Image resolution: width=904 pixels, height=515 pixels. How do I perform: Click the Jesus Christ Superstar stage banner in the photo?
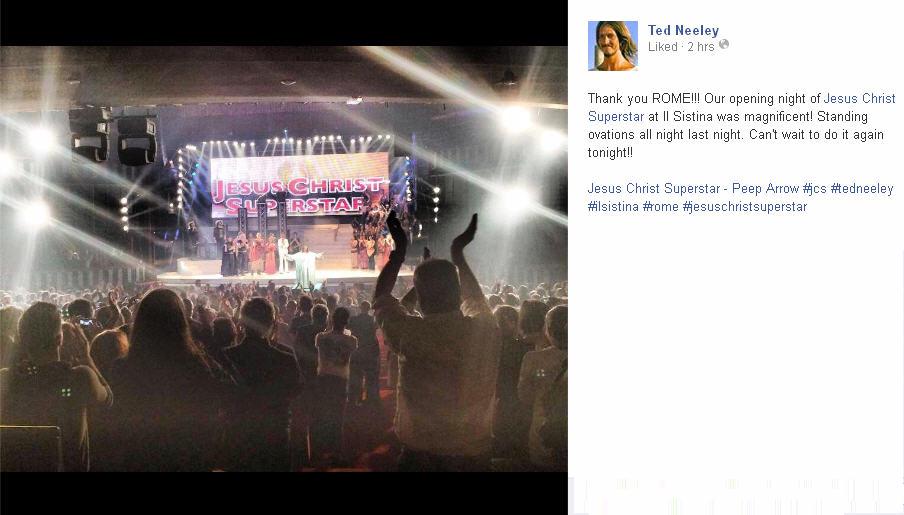tap(299, 185)
